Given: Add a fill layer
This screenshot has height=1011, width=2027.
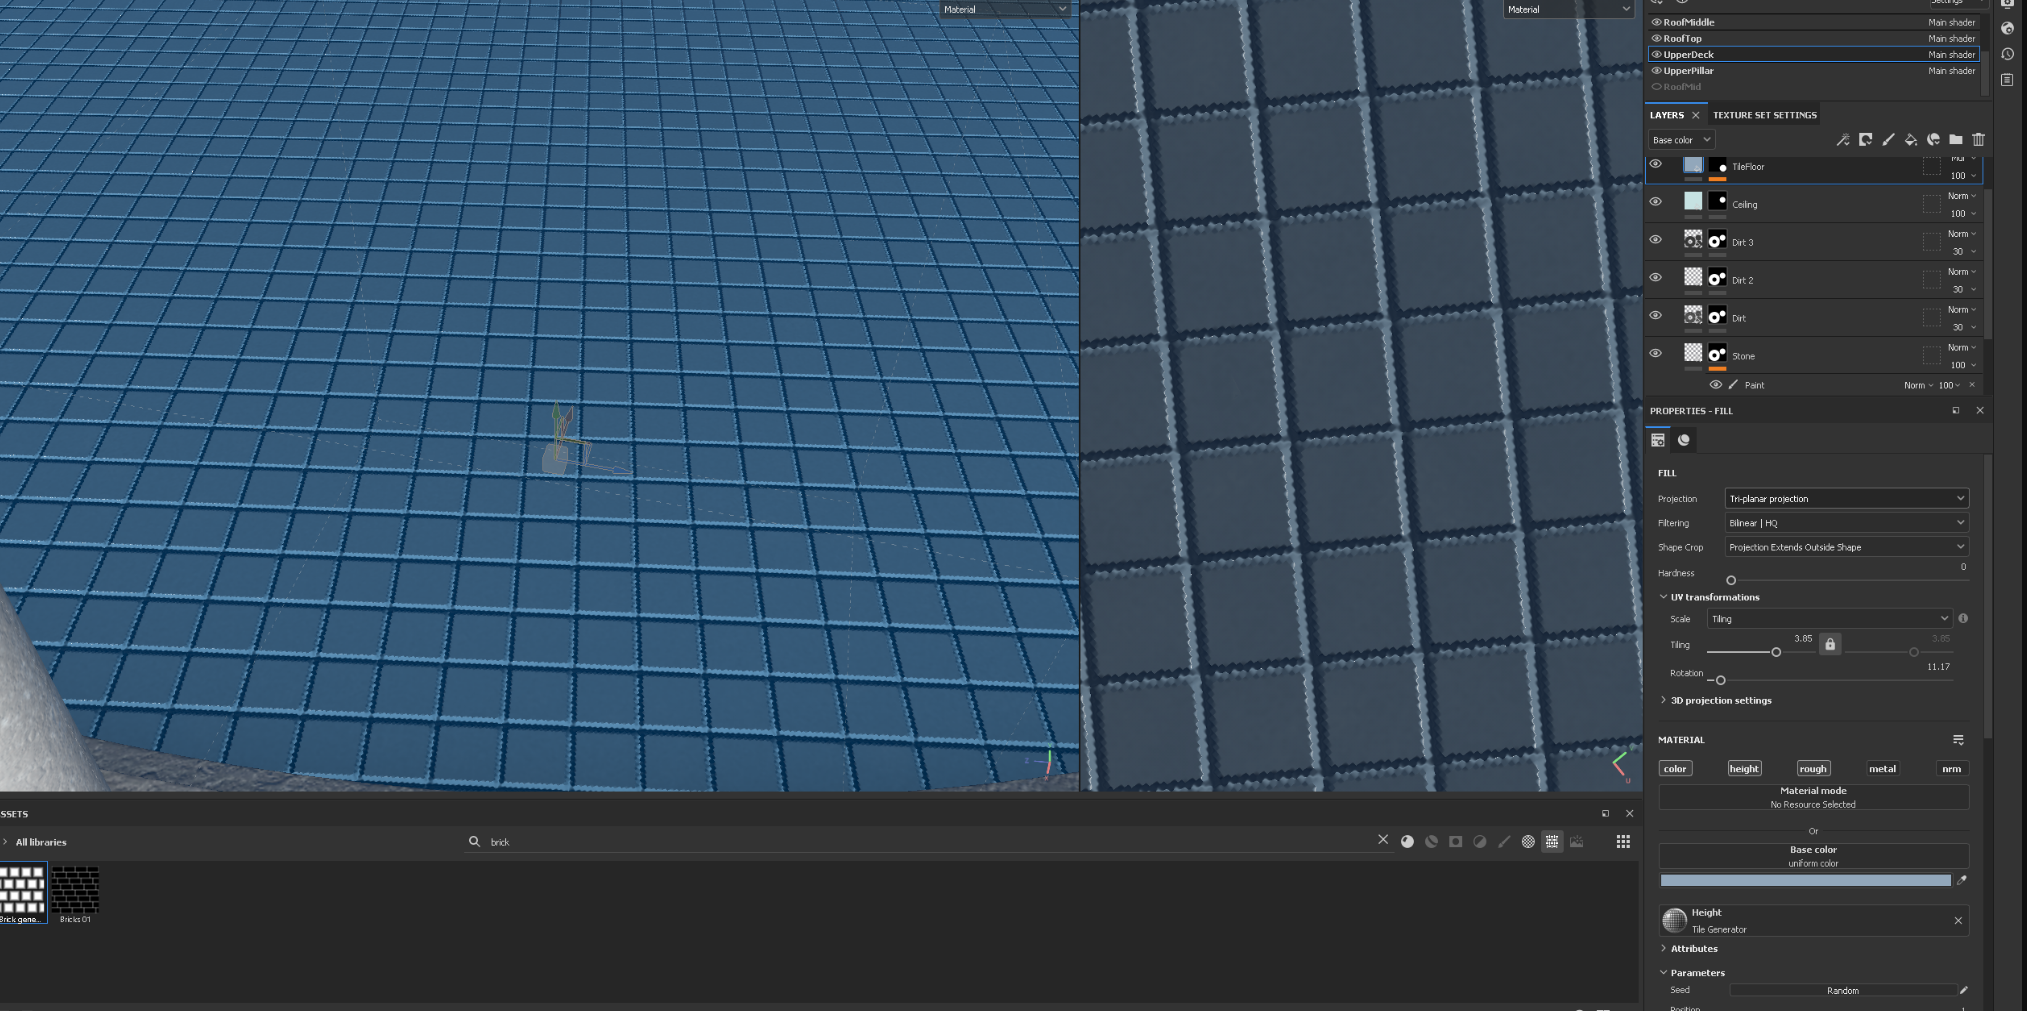Looking at the screenshot, I should click(1911, 139).
